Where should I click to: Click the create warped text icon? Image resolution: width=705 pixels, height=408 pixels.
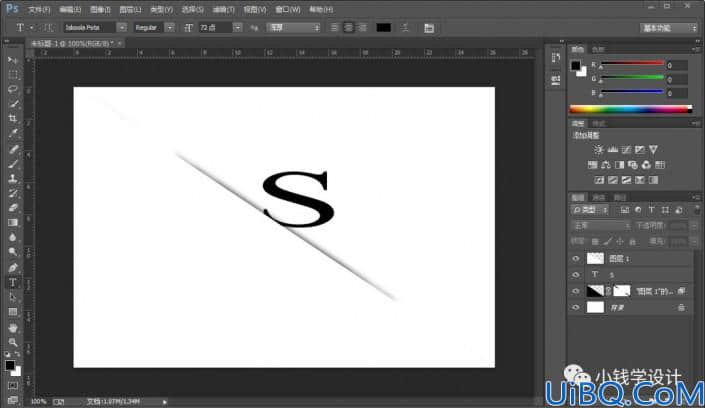[405, 28]
